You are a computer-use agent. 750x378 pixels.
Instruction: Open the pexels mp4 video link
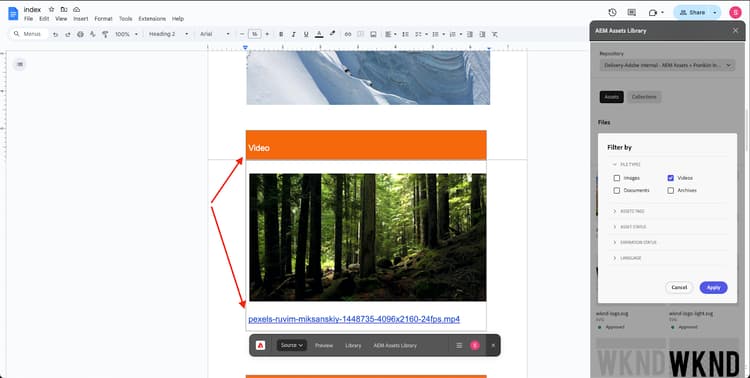click(x=354, y=319)
